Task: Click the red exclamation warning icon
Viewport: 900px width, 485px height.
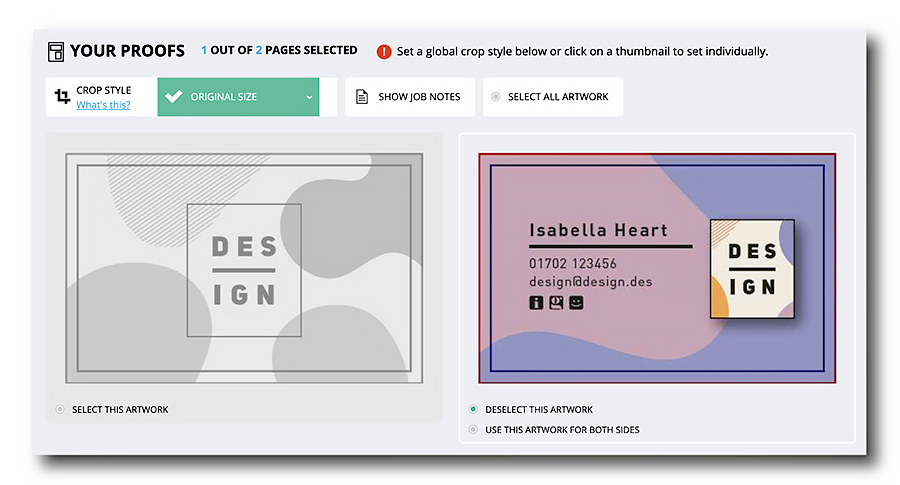Action: (x=383, y=52)
